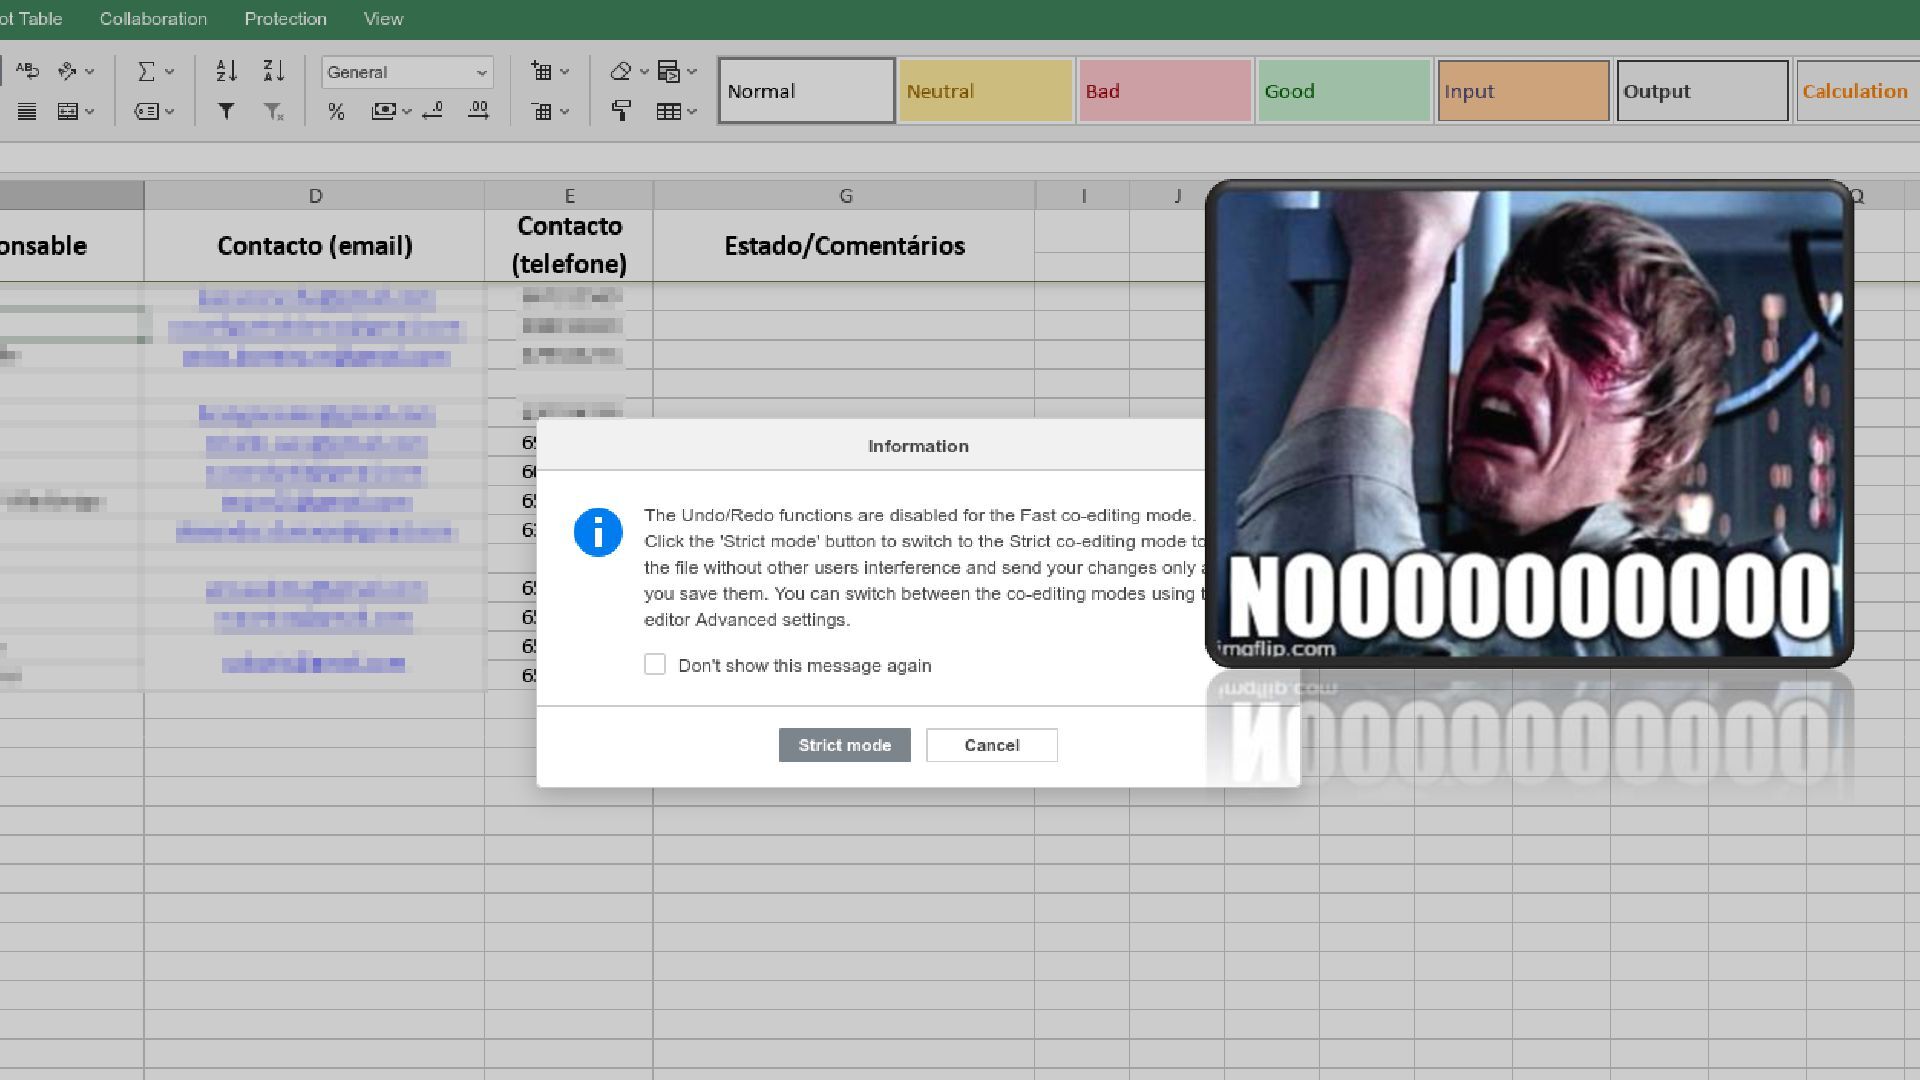Viewport: 1920px width, 1080px height.
Task: Apply the Good cell style
Action: 1343,91
